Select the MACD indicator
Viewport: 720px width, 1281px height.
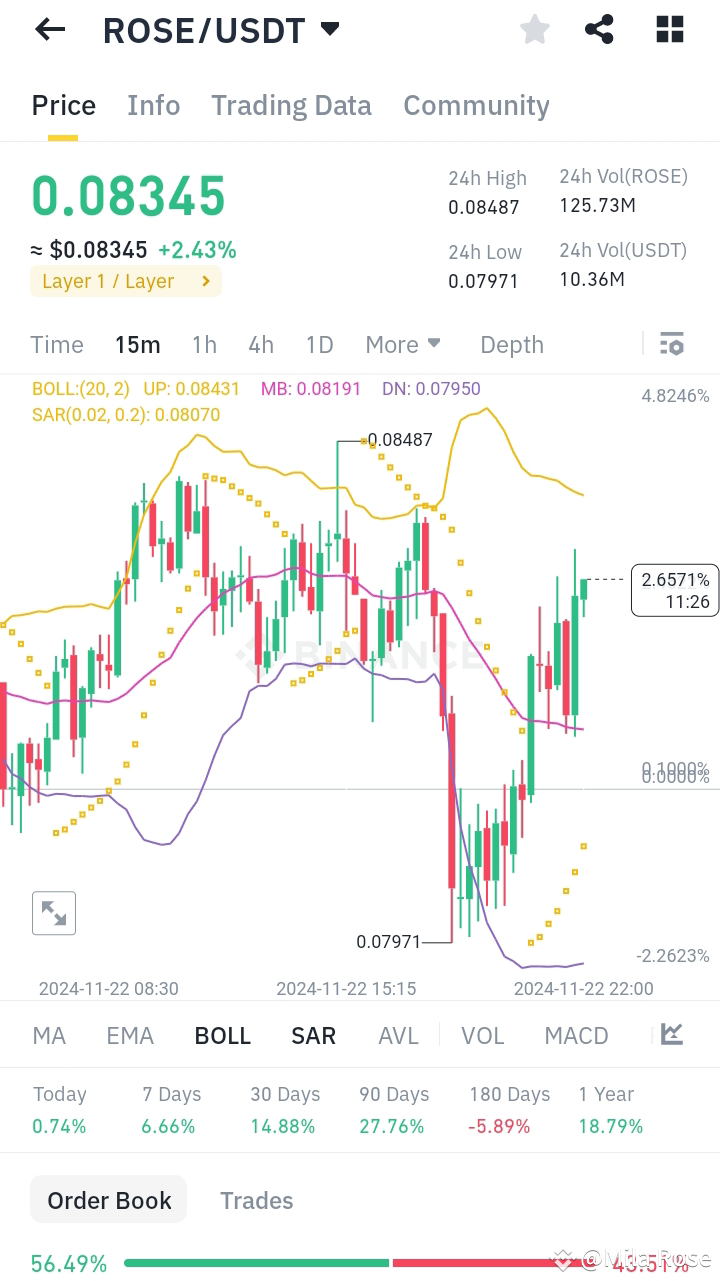pyautogui.click(x=576, y=1035)
